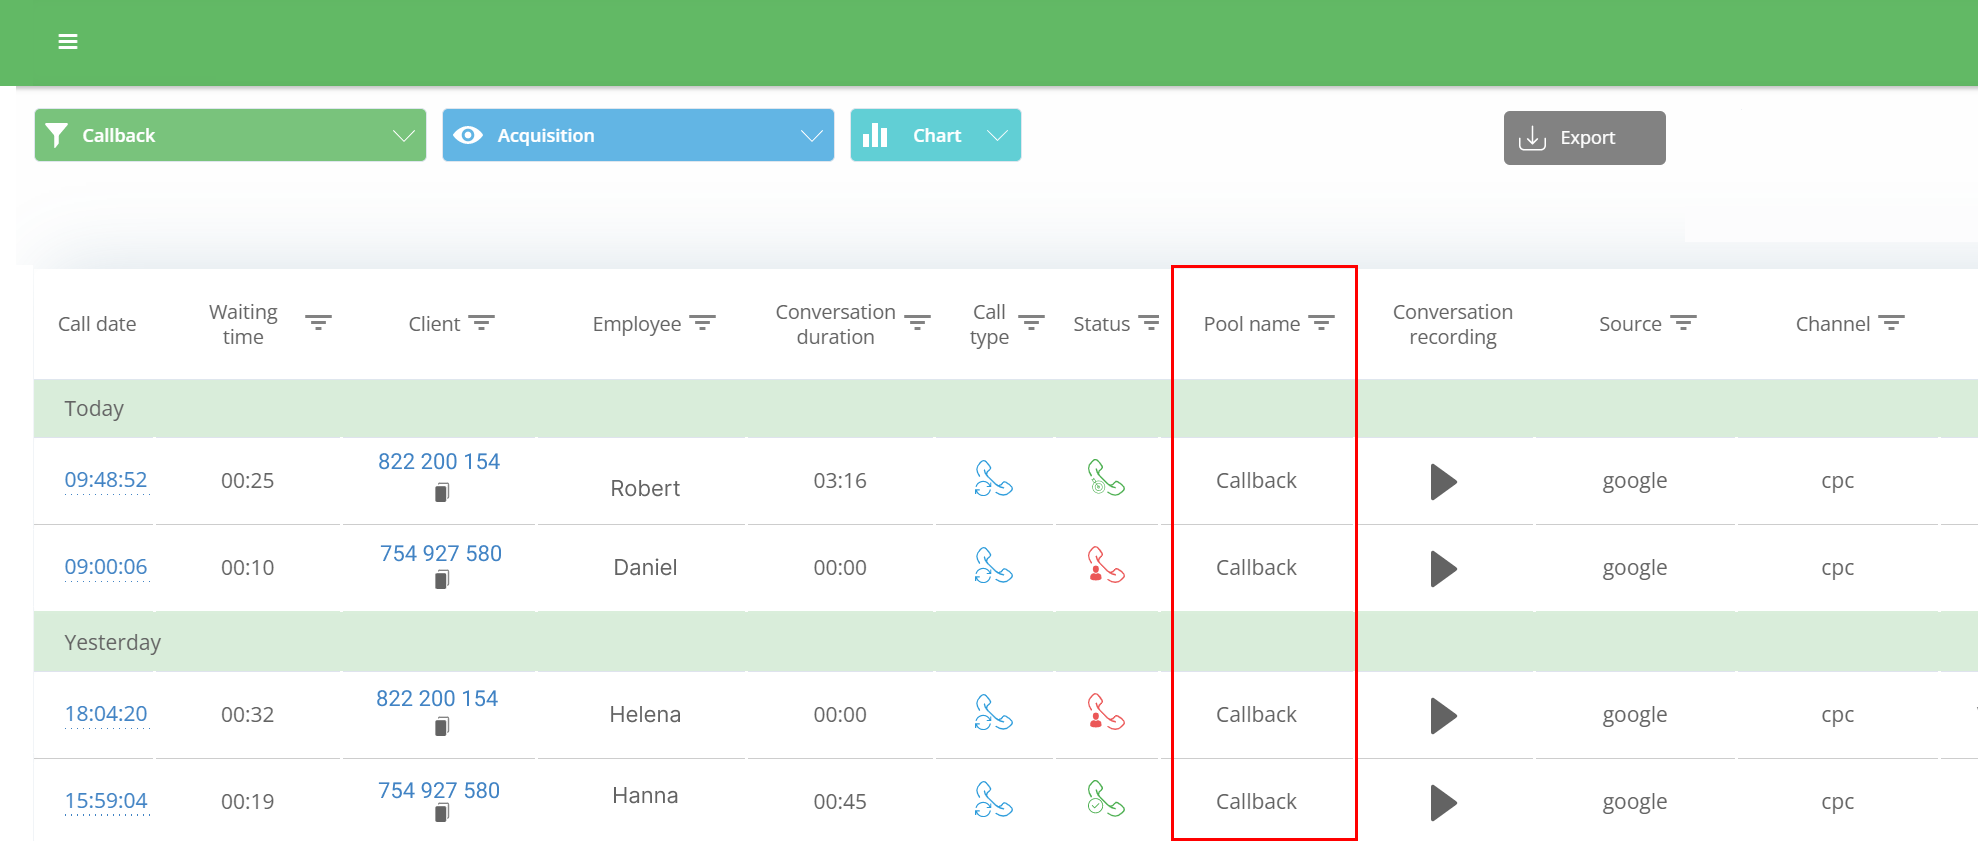
Task: Play the 15:59:04 call recording
Action: (x=1443, y=803)
